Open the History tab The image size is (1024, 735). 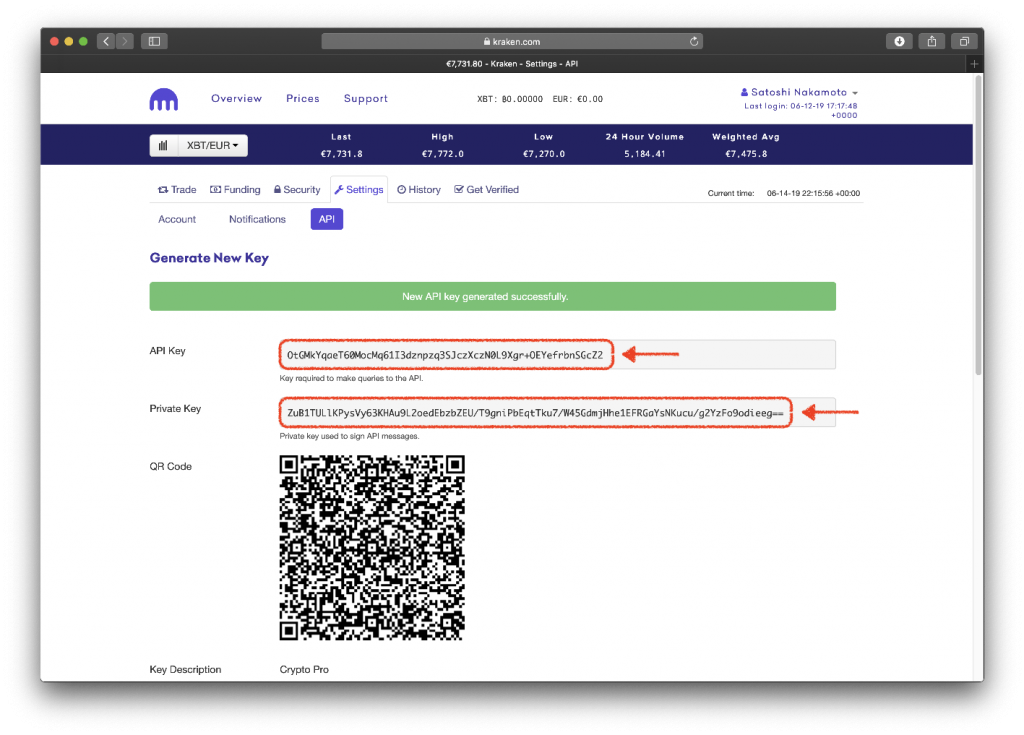tap(419, 189)
